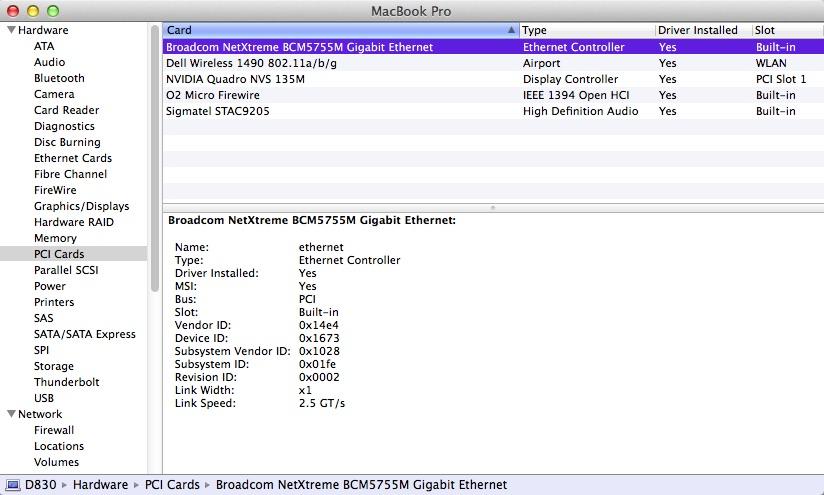
Task: Select Fibre Channel in the sidebar
Action: [x=70, y=174]
